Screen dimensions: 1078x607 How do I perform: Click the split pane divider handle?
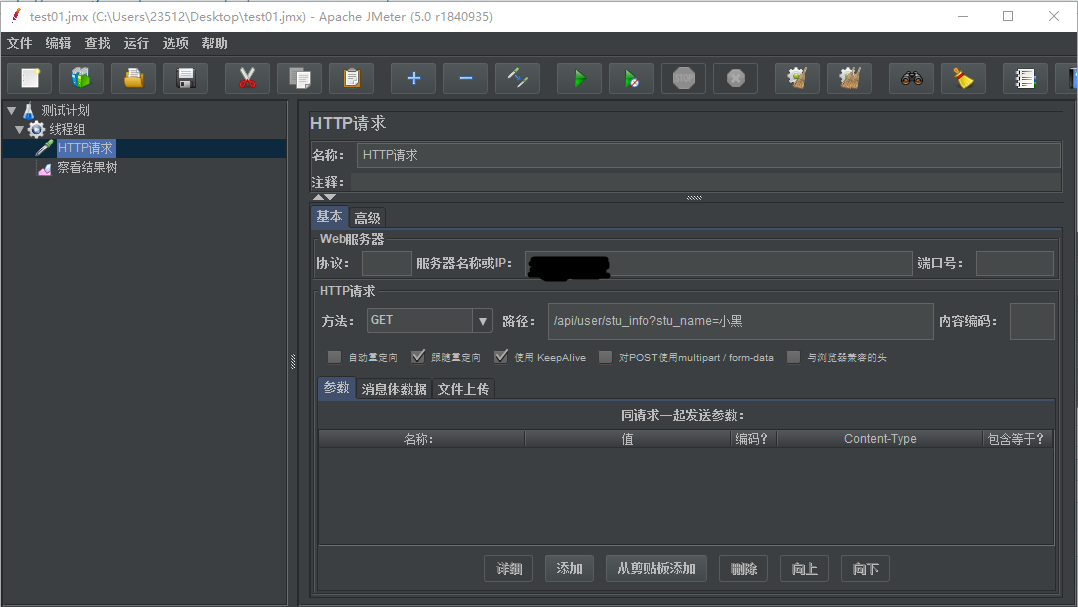click(293, 361)
